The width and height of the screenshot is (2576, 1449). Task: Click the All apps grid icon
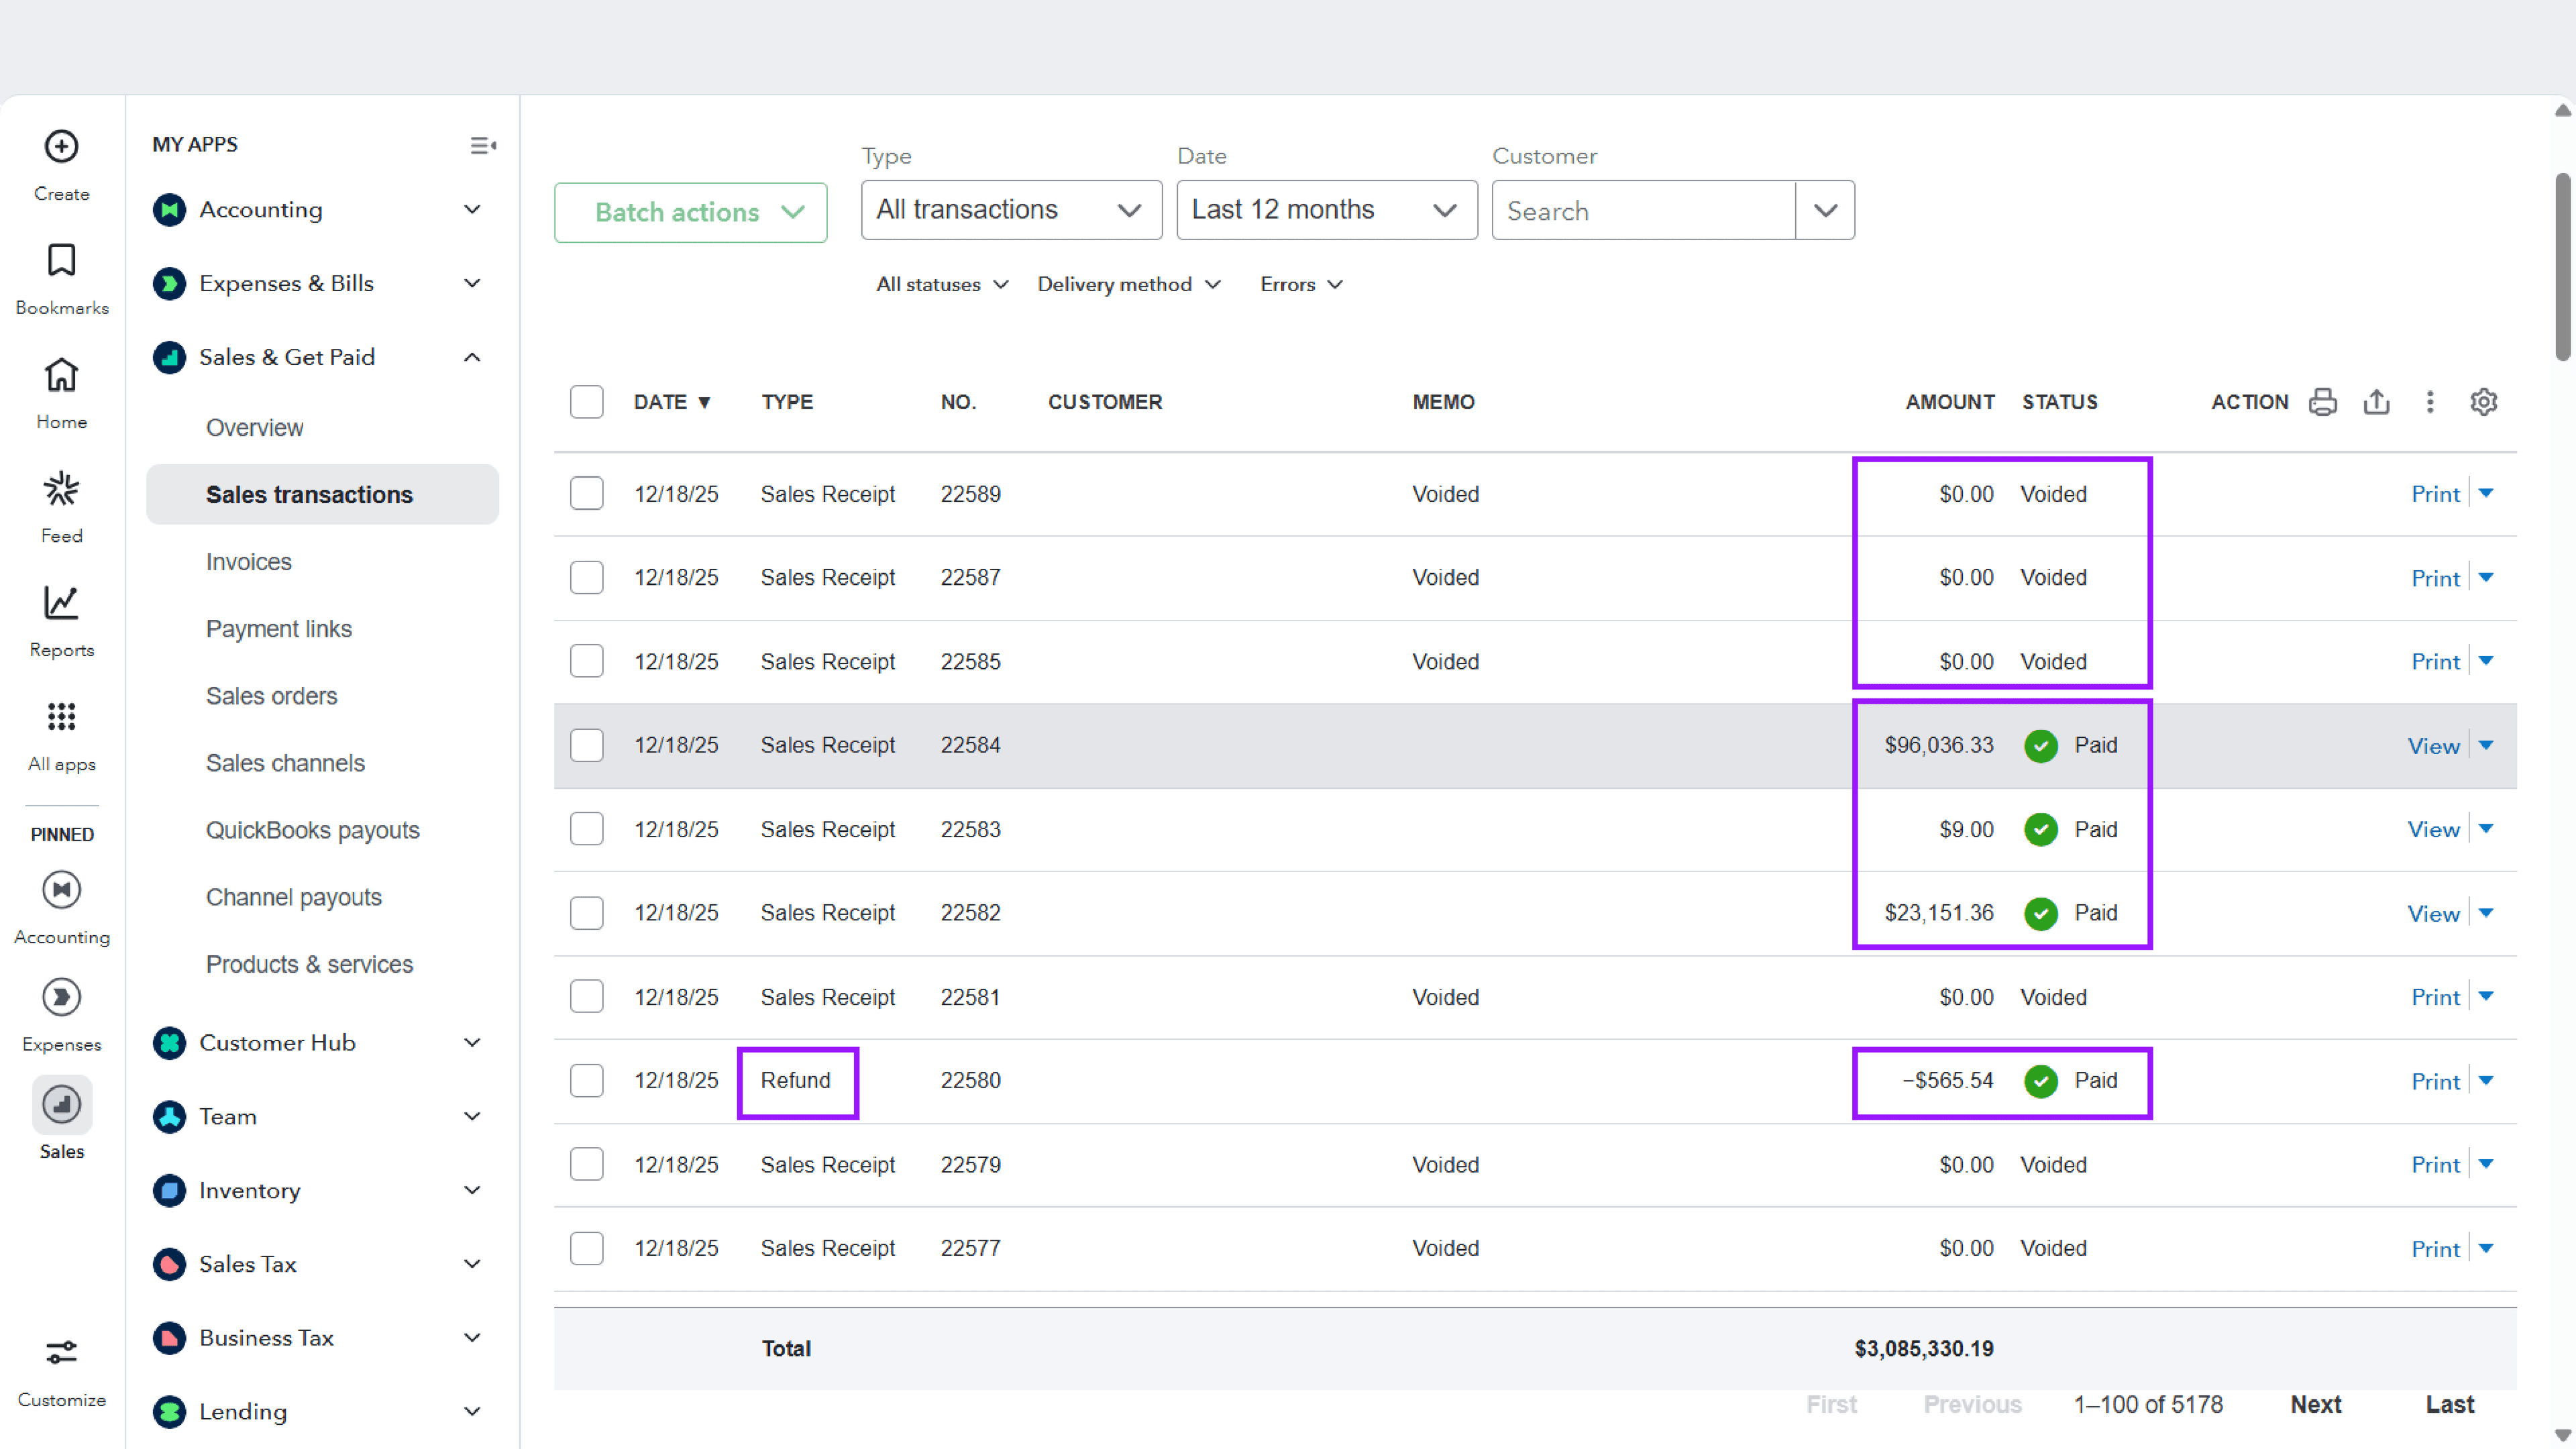[x=61, y=717]
